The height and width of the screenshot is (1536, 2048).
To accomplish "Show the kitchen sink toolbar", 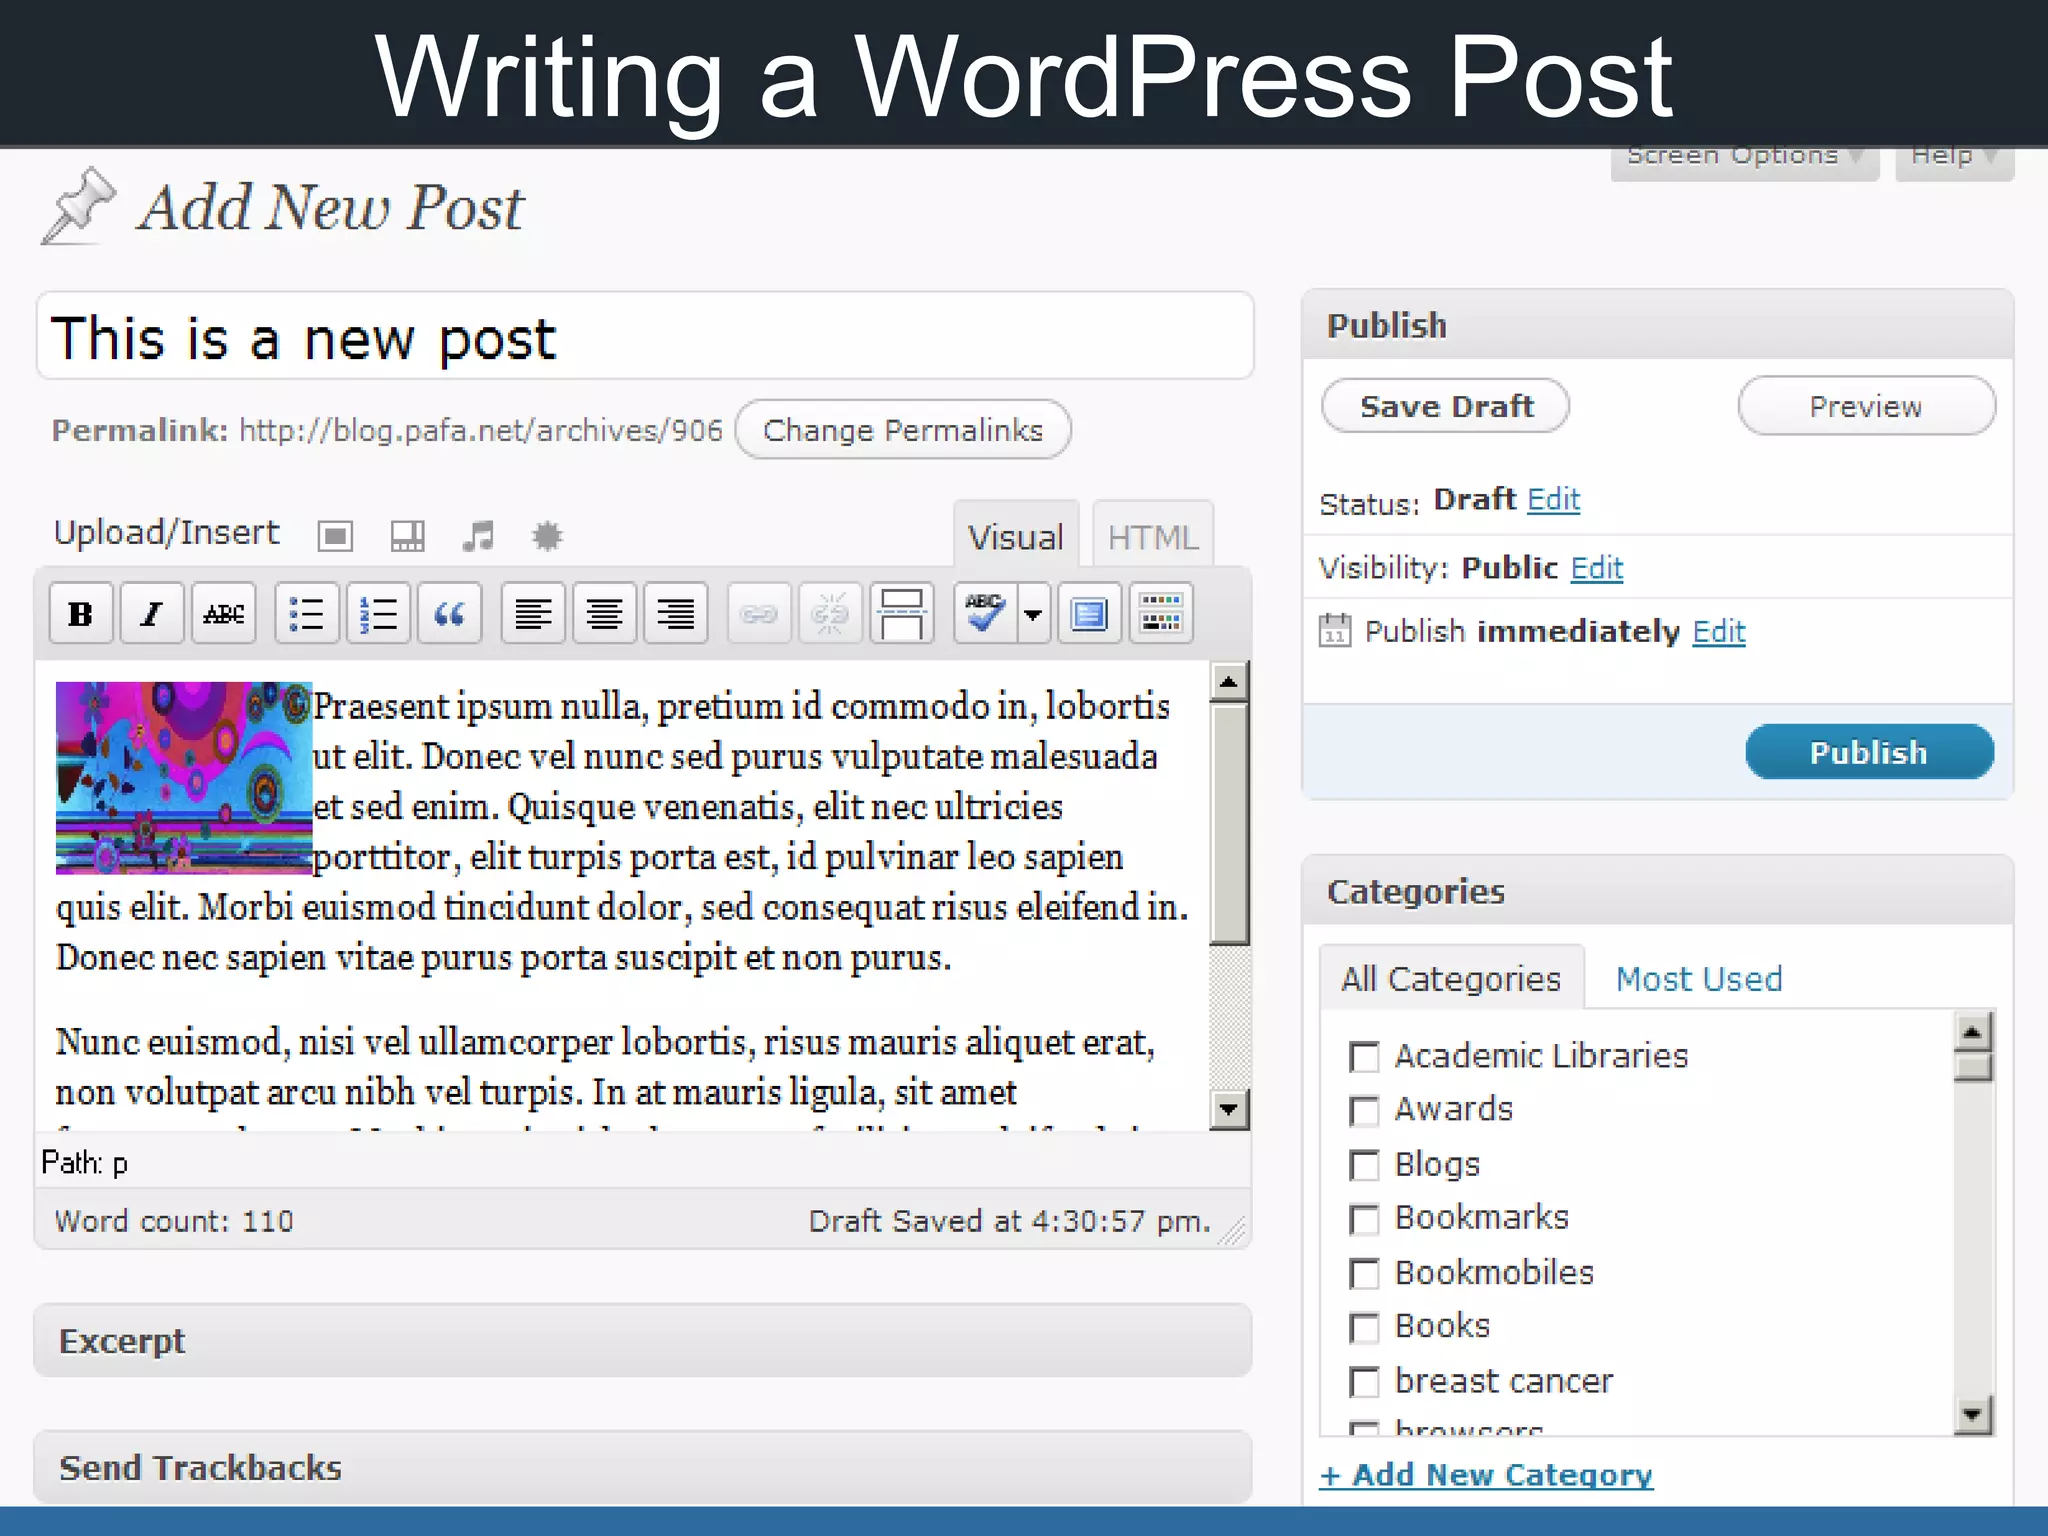I will (x=1161, y=613).
